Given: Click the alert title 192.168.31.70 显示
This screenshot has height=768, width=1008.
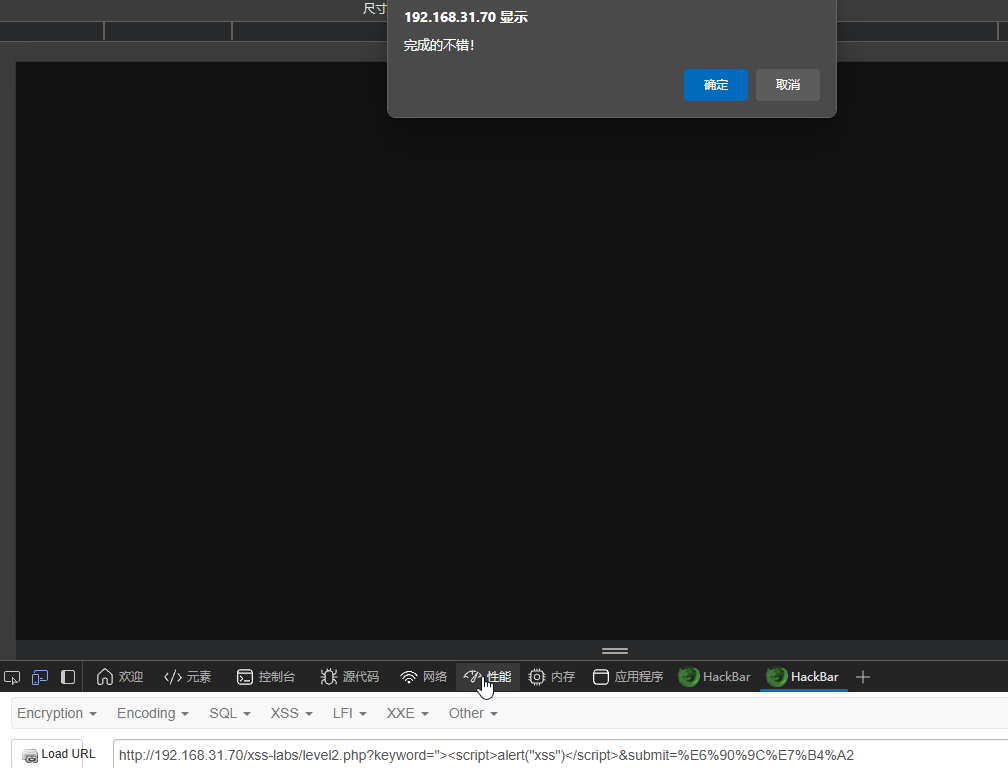Looking at the screenshot, I should coord(466,17).
